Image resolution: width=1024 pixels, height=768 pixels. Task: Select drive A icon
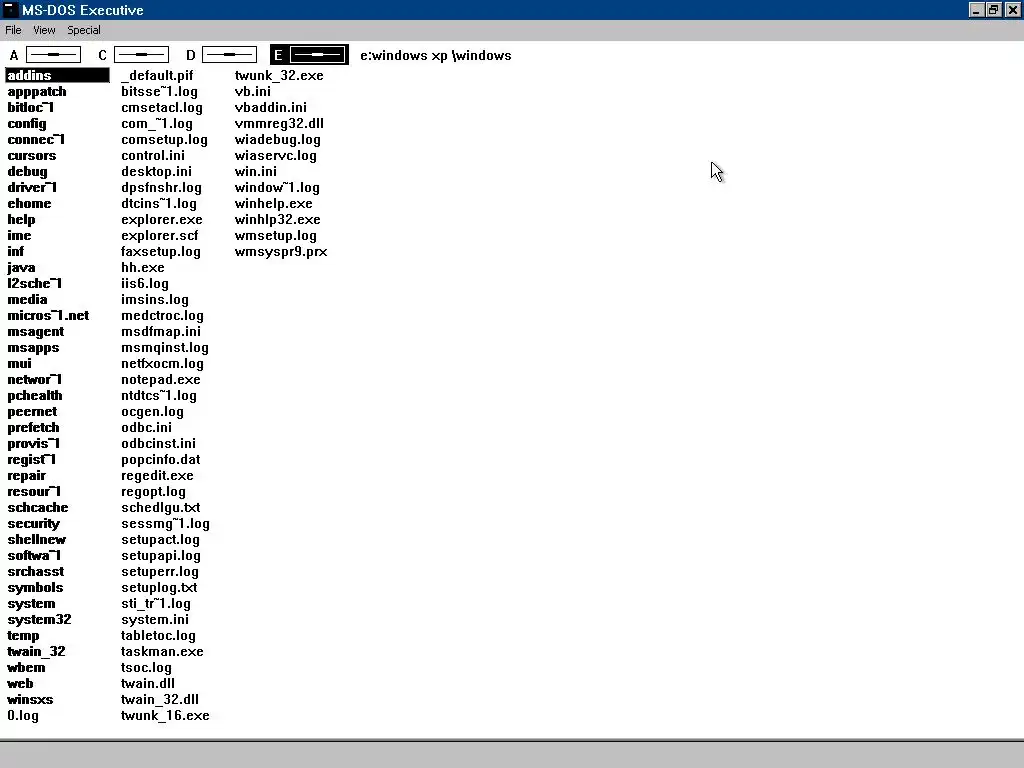coord(53,55)
